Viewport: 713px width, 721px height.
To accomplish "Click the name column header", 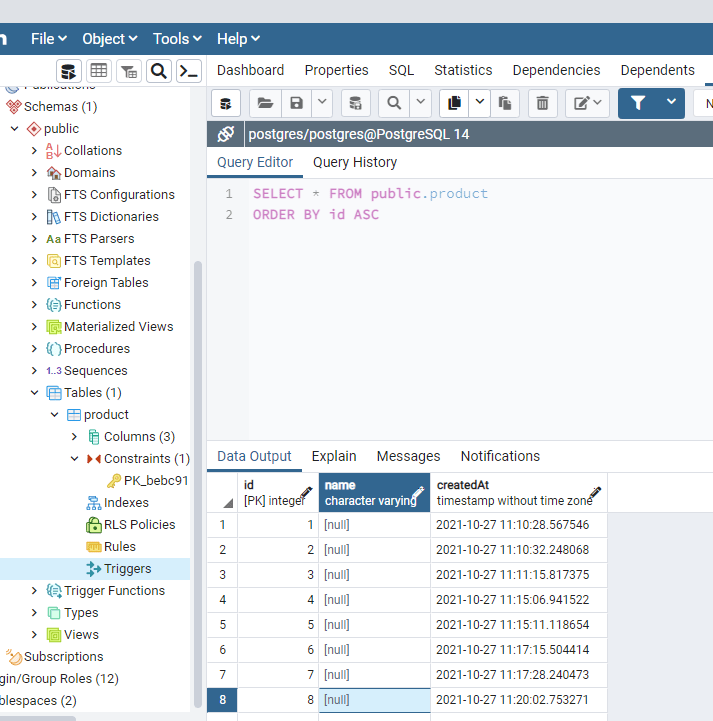I will (374, 492).
